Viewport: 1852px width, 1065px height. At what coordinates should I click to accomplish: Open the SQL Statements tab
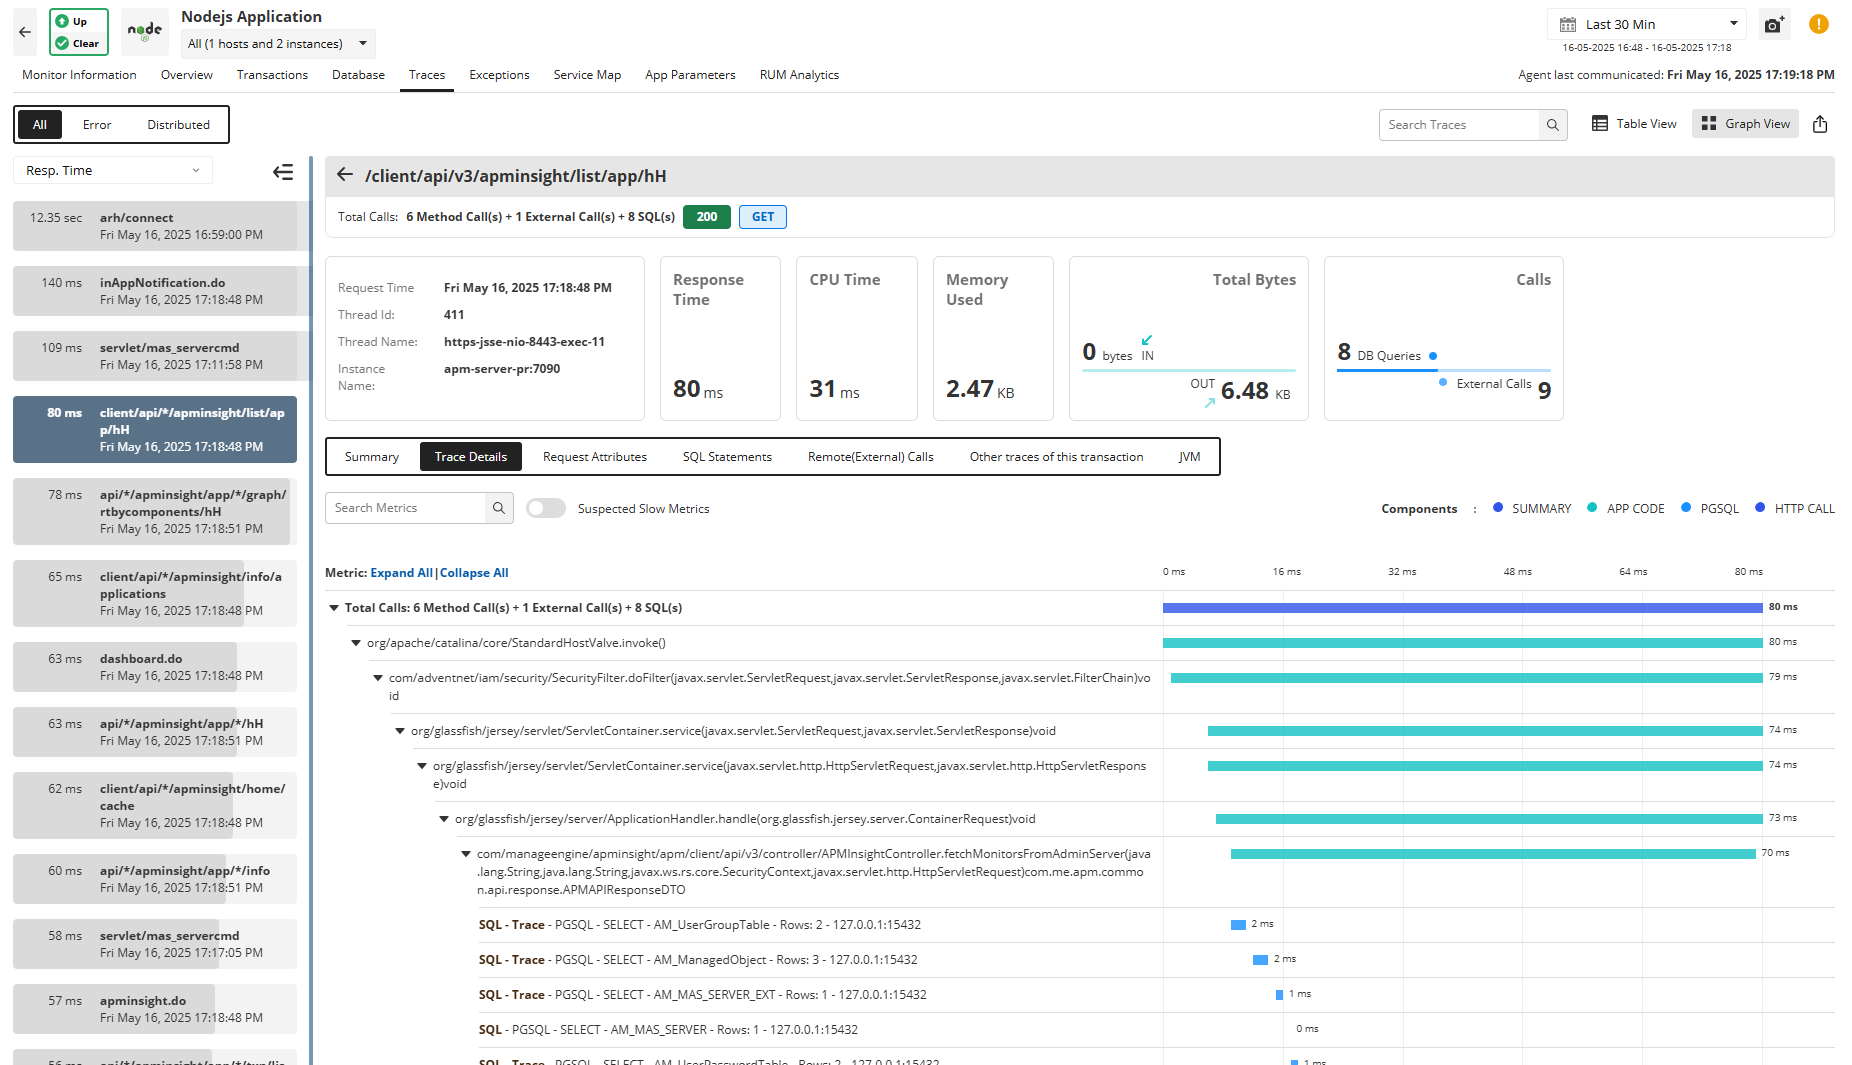tap(727, 457)
